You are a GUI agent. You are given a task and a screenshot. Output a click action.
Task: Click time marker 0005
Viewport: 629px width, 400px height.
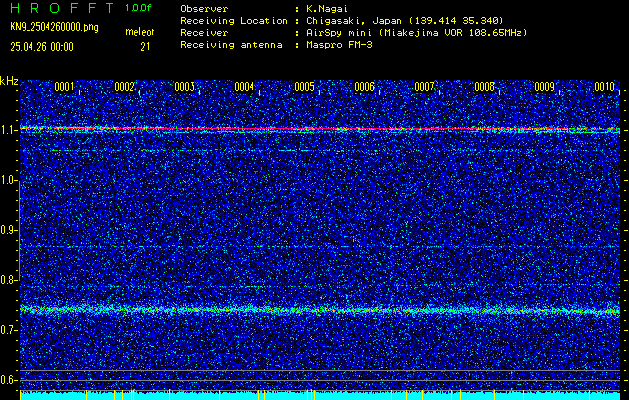(304, 87)
